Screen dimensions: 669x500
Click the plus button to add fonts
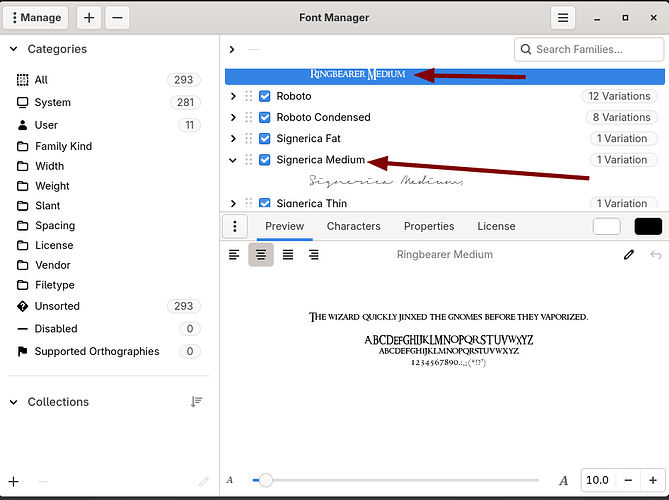(x=90, y=17)
